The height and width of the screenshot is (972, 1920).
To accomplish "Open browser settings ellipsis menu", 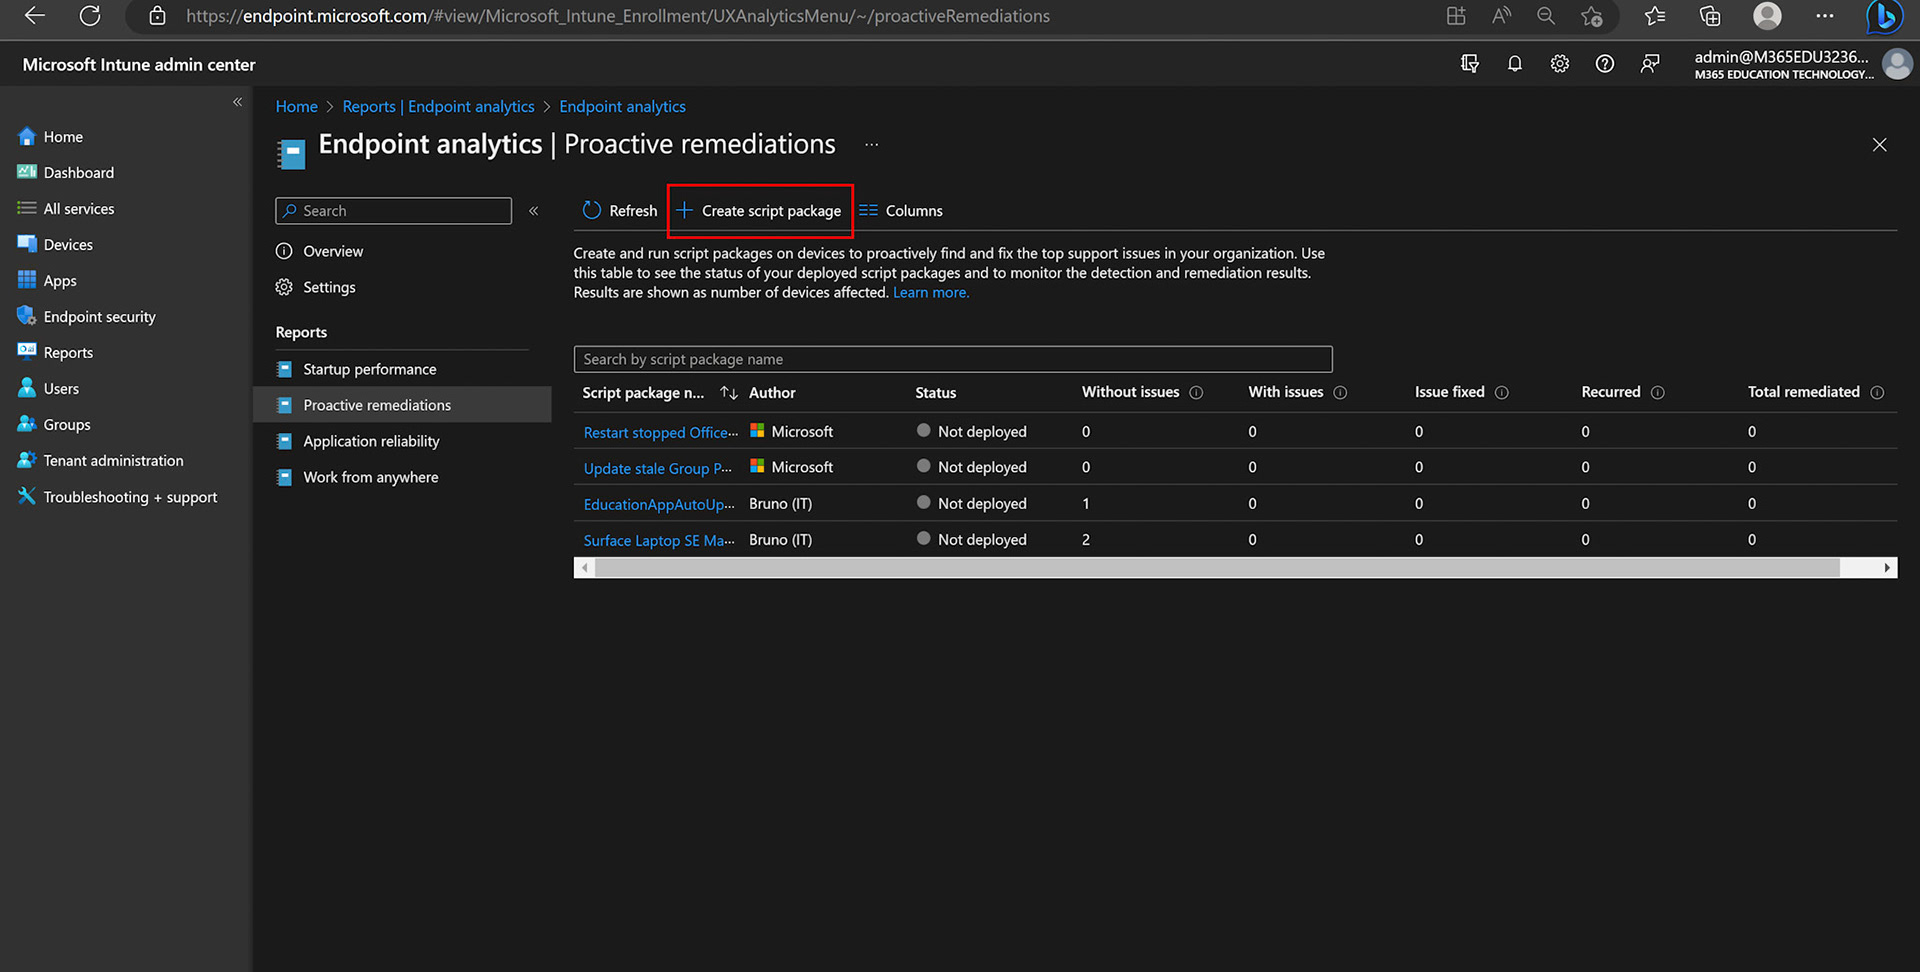I will click(1825, 16).
